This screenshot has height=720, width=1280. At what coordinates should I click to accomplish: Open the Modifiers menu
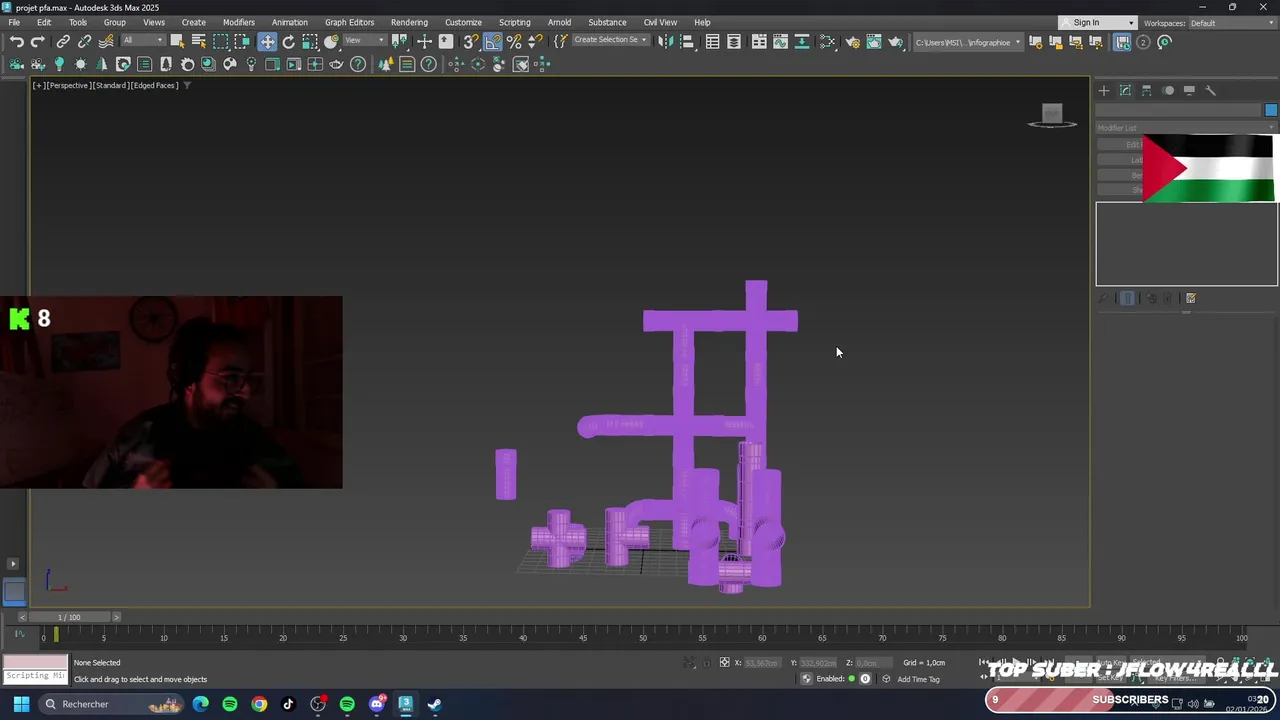pyautogui.click(x=238, y=23)
